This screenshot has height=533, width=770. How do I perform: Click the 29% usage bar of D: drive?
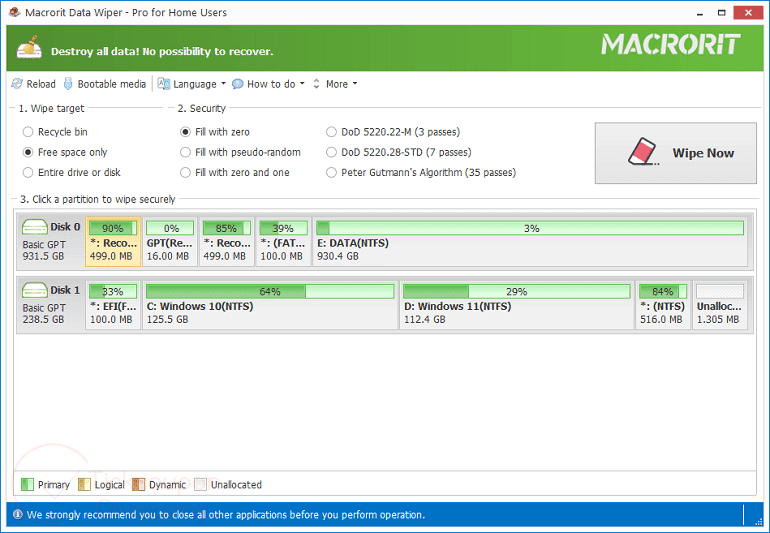517,291
